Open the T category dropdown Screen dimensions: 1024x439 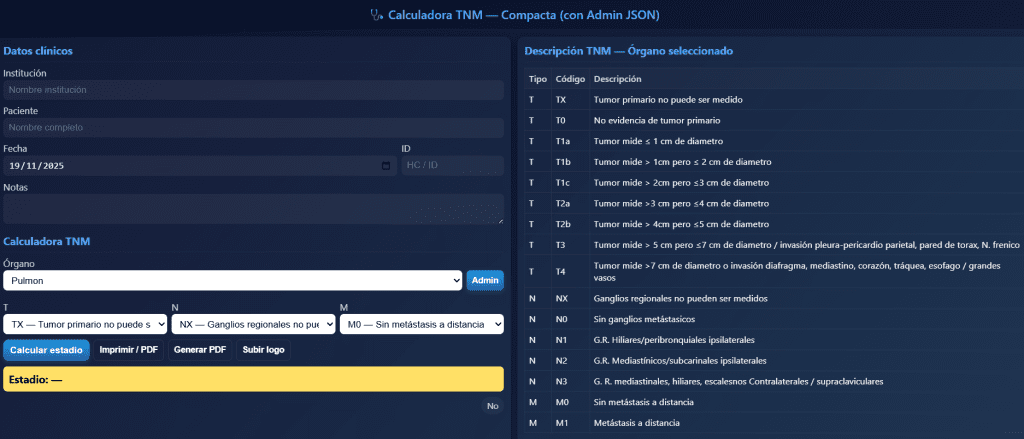[85, 324]
